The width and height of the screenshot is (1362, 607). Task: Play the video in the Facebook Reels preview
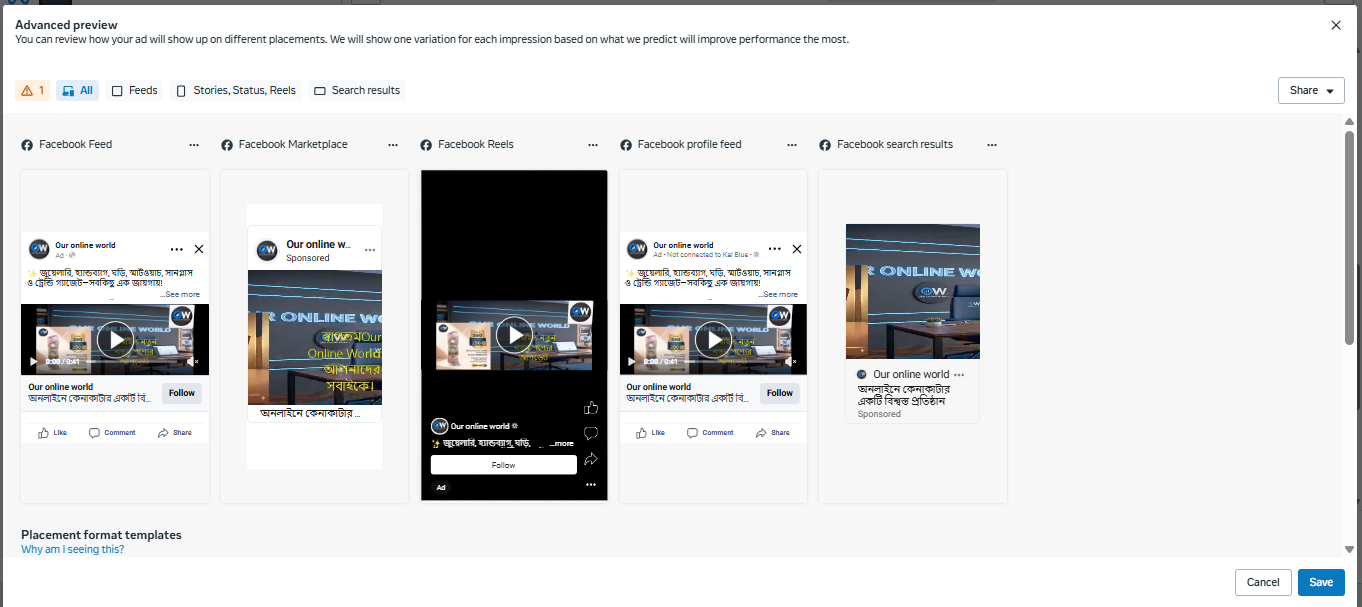click(x=514, y=335)
